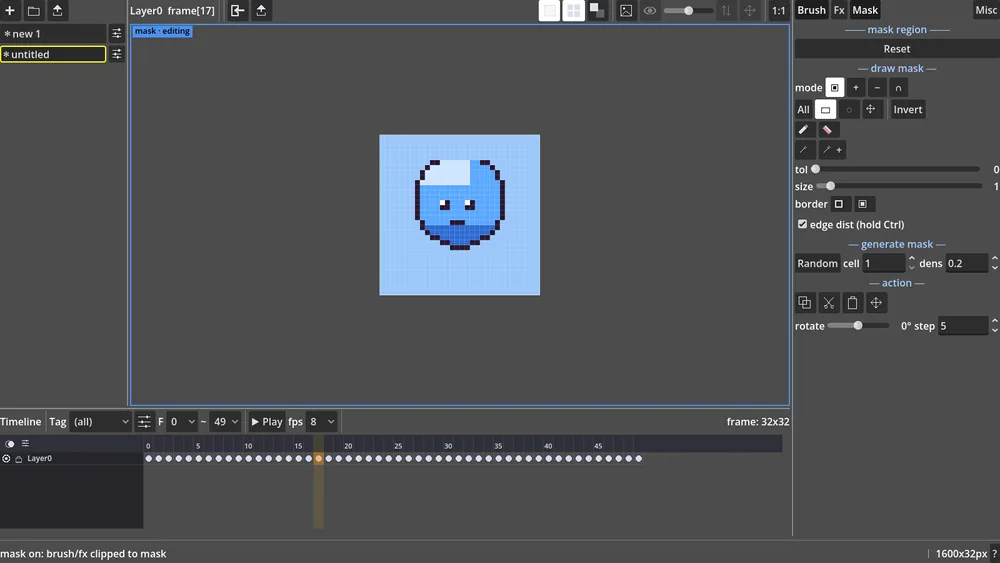Select the inner border option
The height and width of the screenshot is (563, 1000).
pyautogui.click(x=862, y=204)
